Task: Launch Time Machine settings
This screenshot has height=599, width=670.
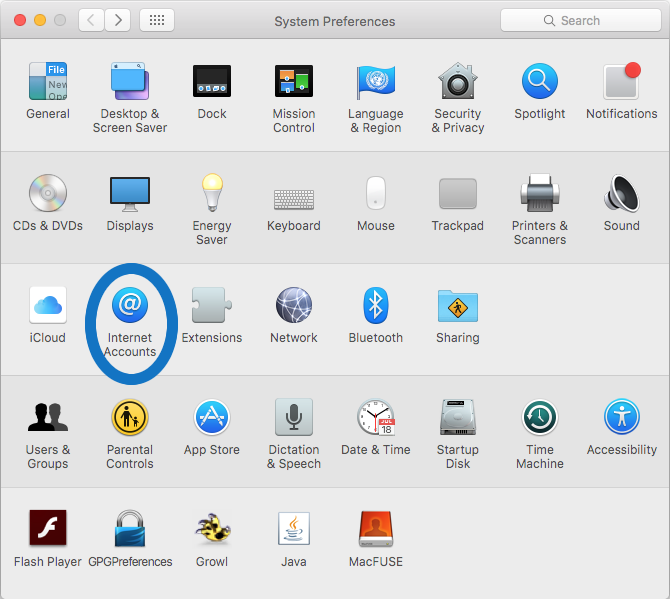Action: [x=540, y=418]
